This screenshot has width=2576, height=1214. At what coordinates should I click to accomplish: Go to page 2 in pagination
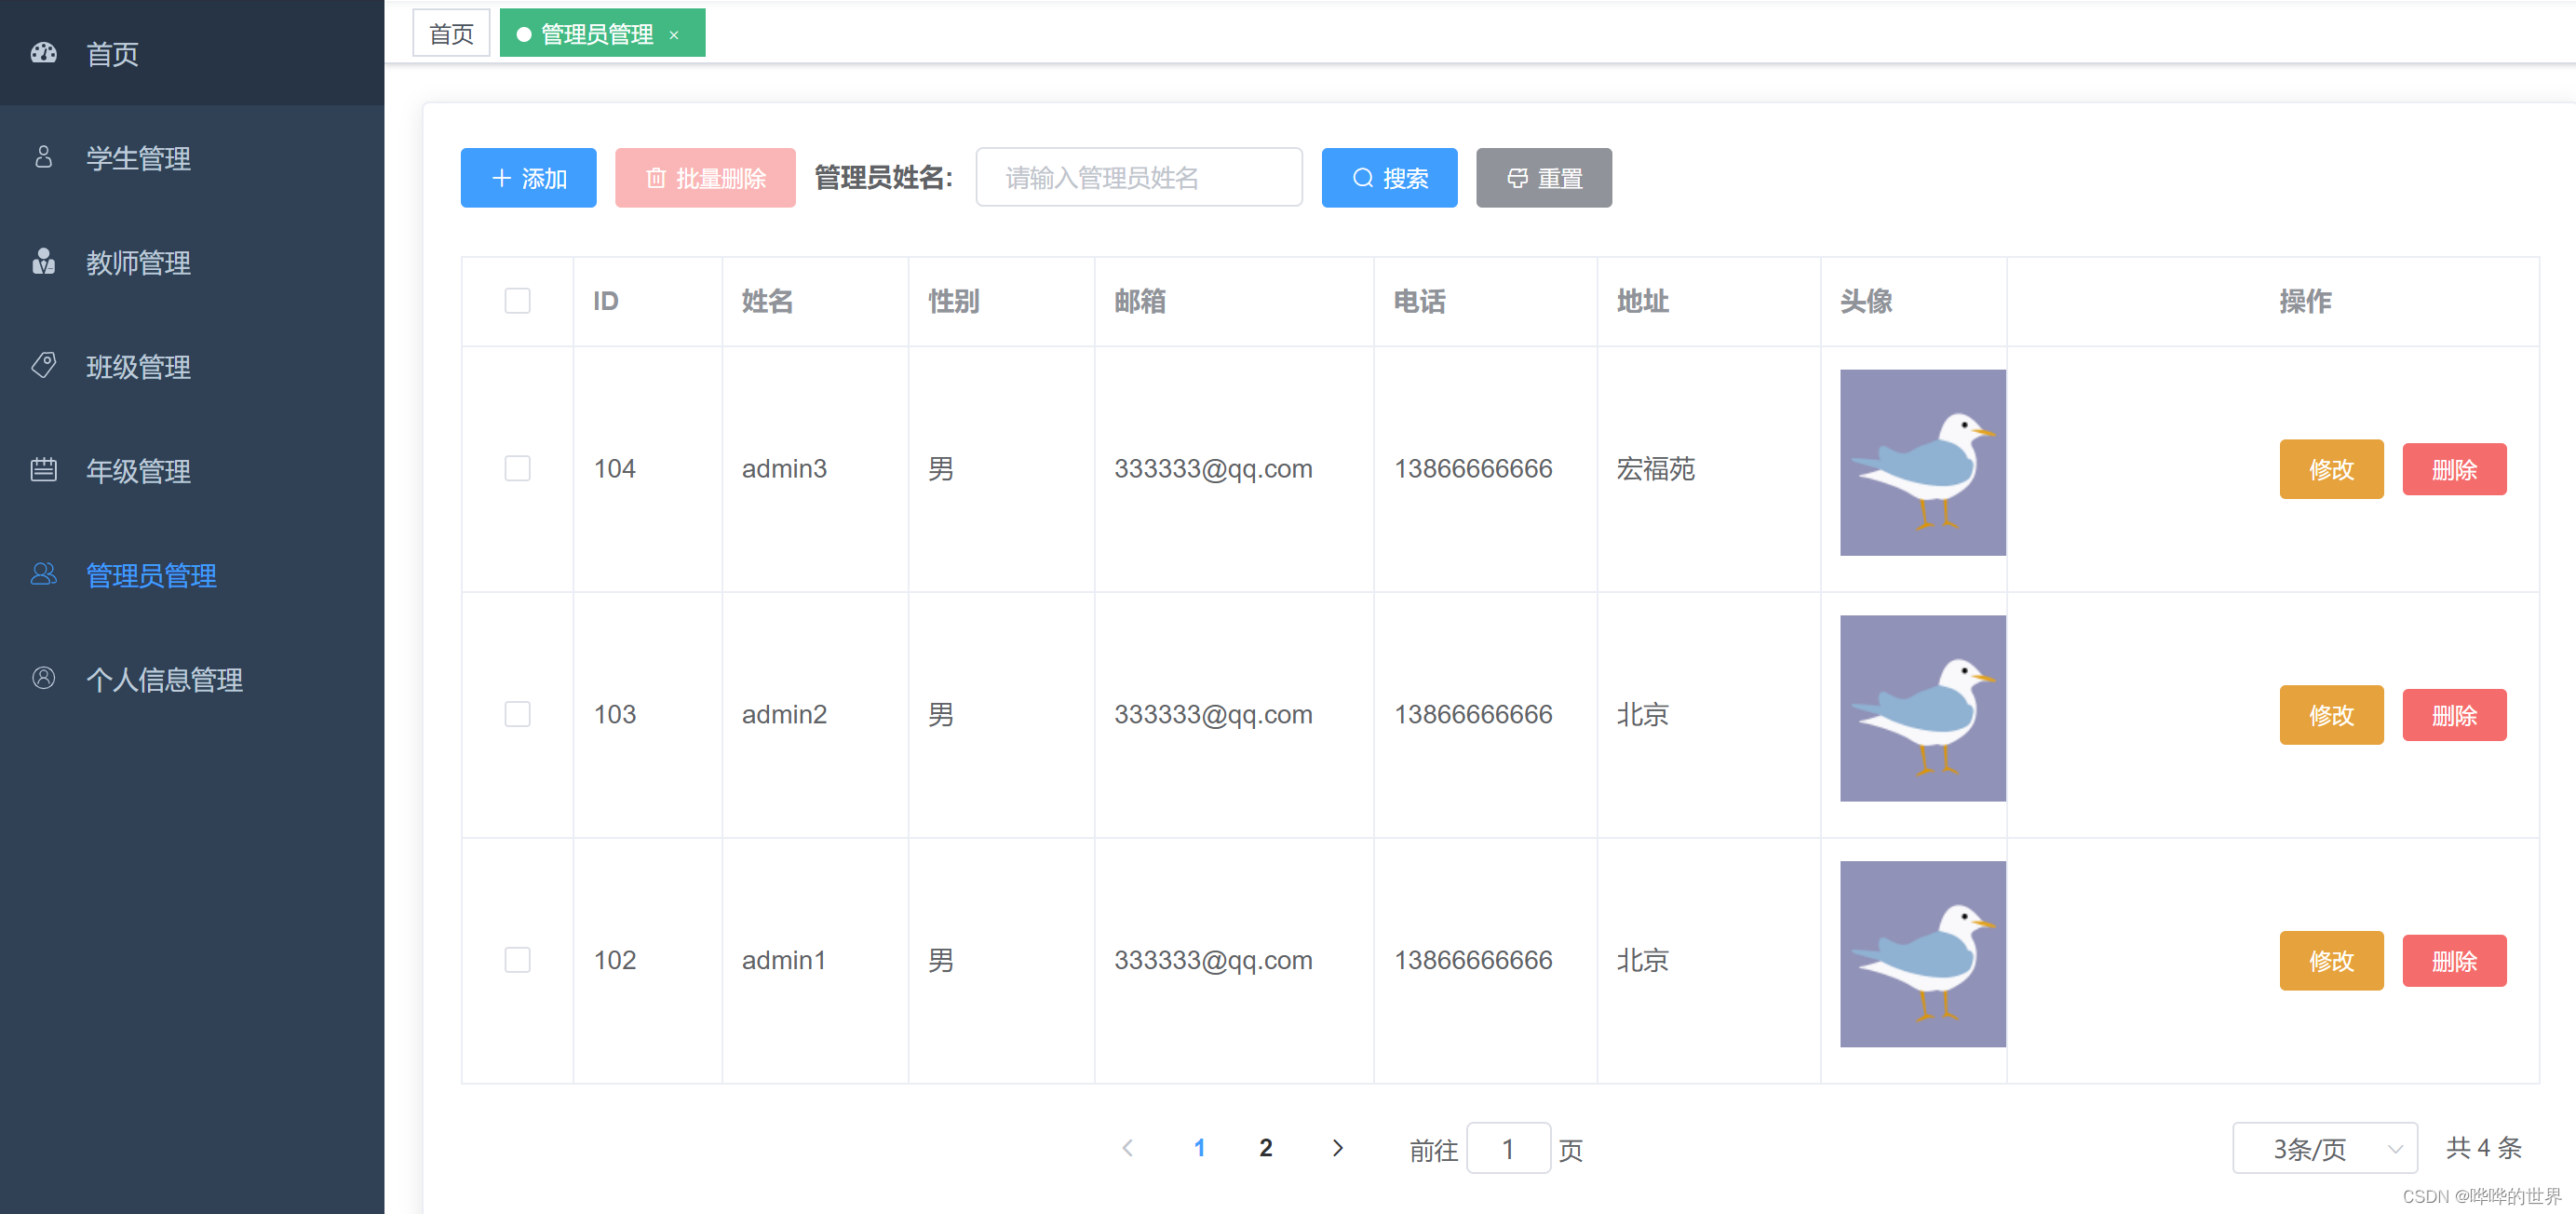click(x=1265, y=1148)
